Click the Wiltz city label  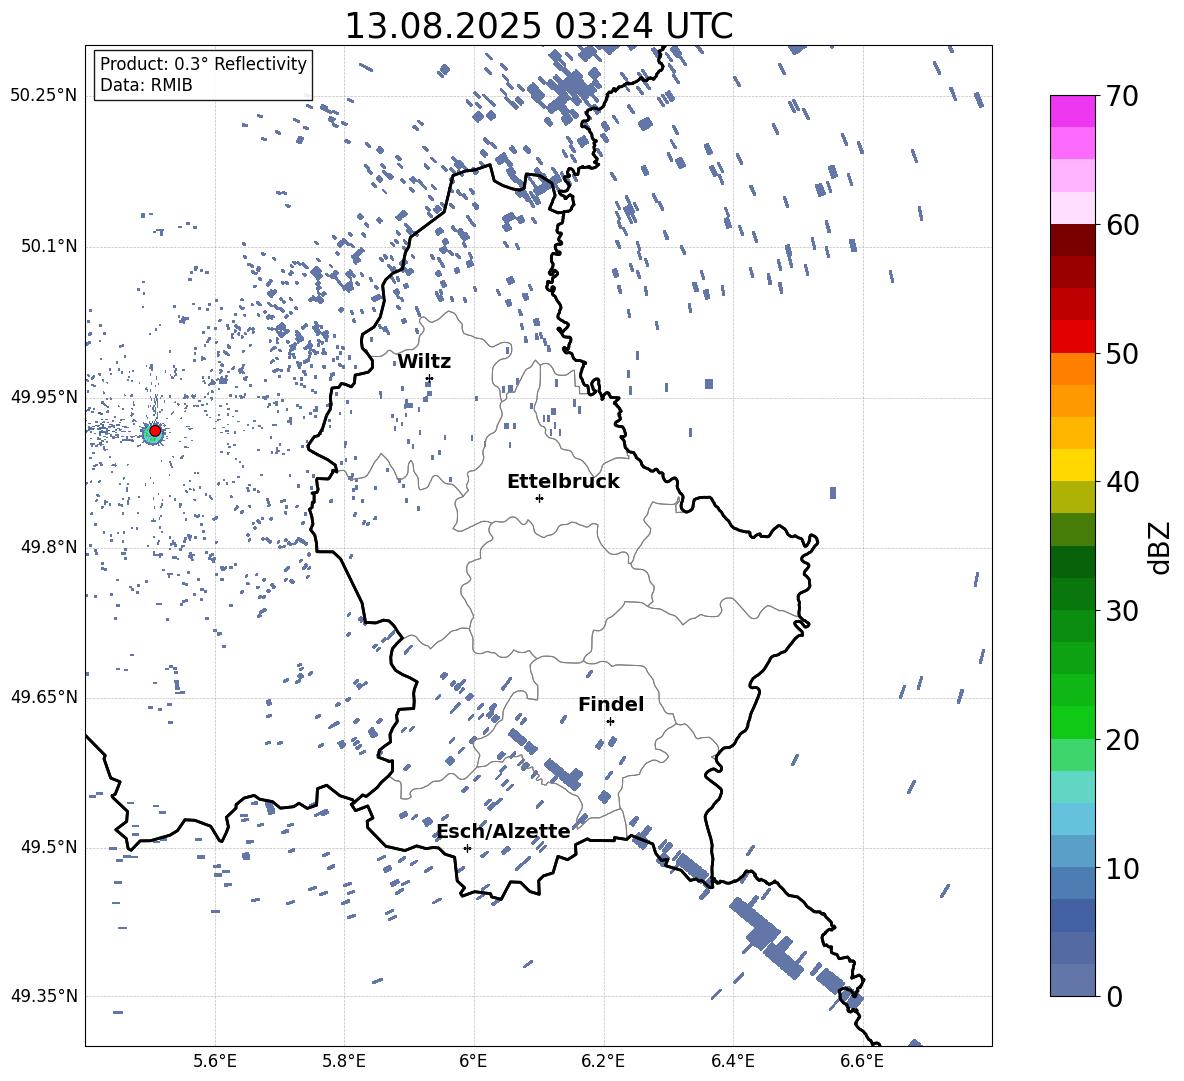[x=424, y=362]
